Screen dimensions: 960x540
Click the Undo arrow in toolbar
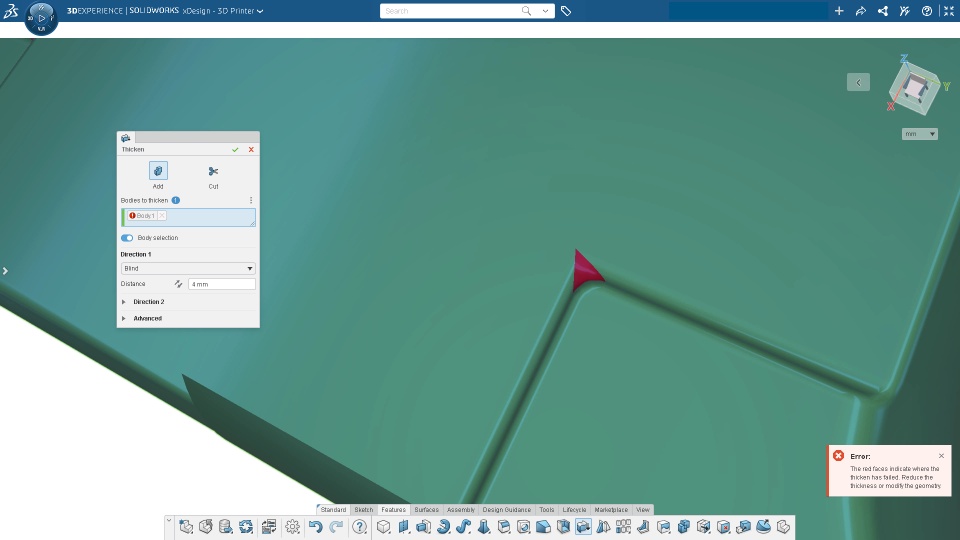point(315,527)
